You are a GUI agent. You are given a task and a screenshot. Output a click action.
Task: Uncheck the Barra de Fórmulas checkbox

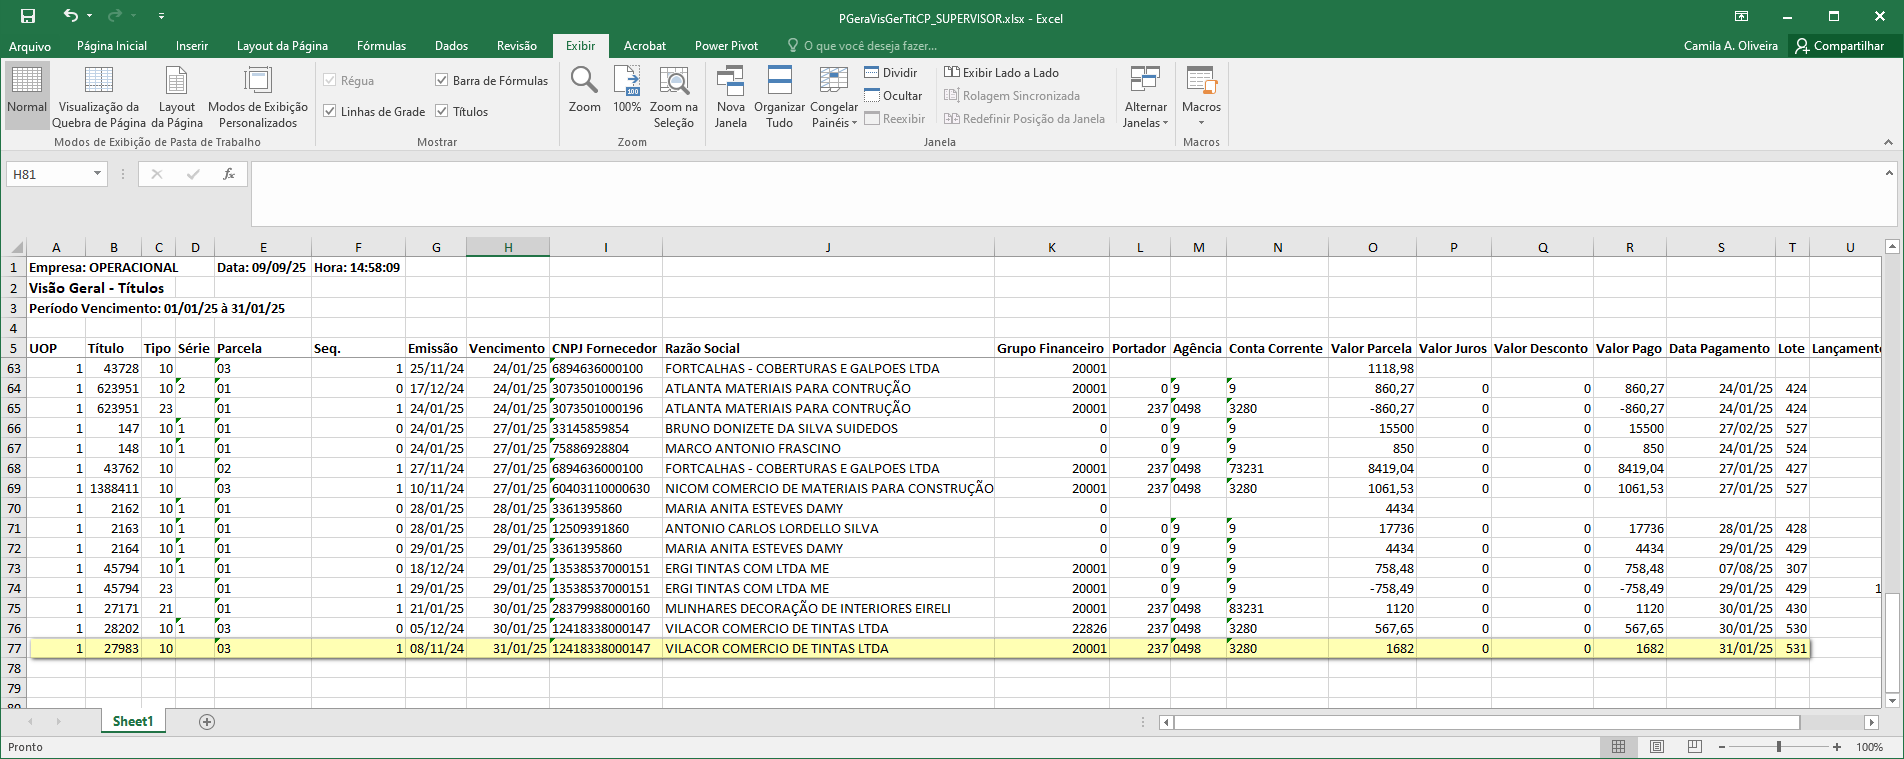click(x=441, y=80)
